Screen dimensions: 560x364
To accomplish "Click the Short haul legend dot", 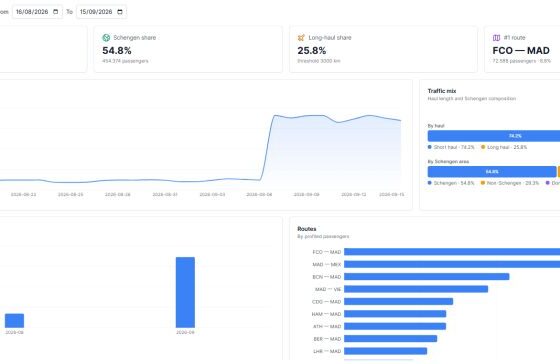I will (x=430, y=147).
